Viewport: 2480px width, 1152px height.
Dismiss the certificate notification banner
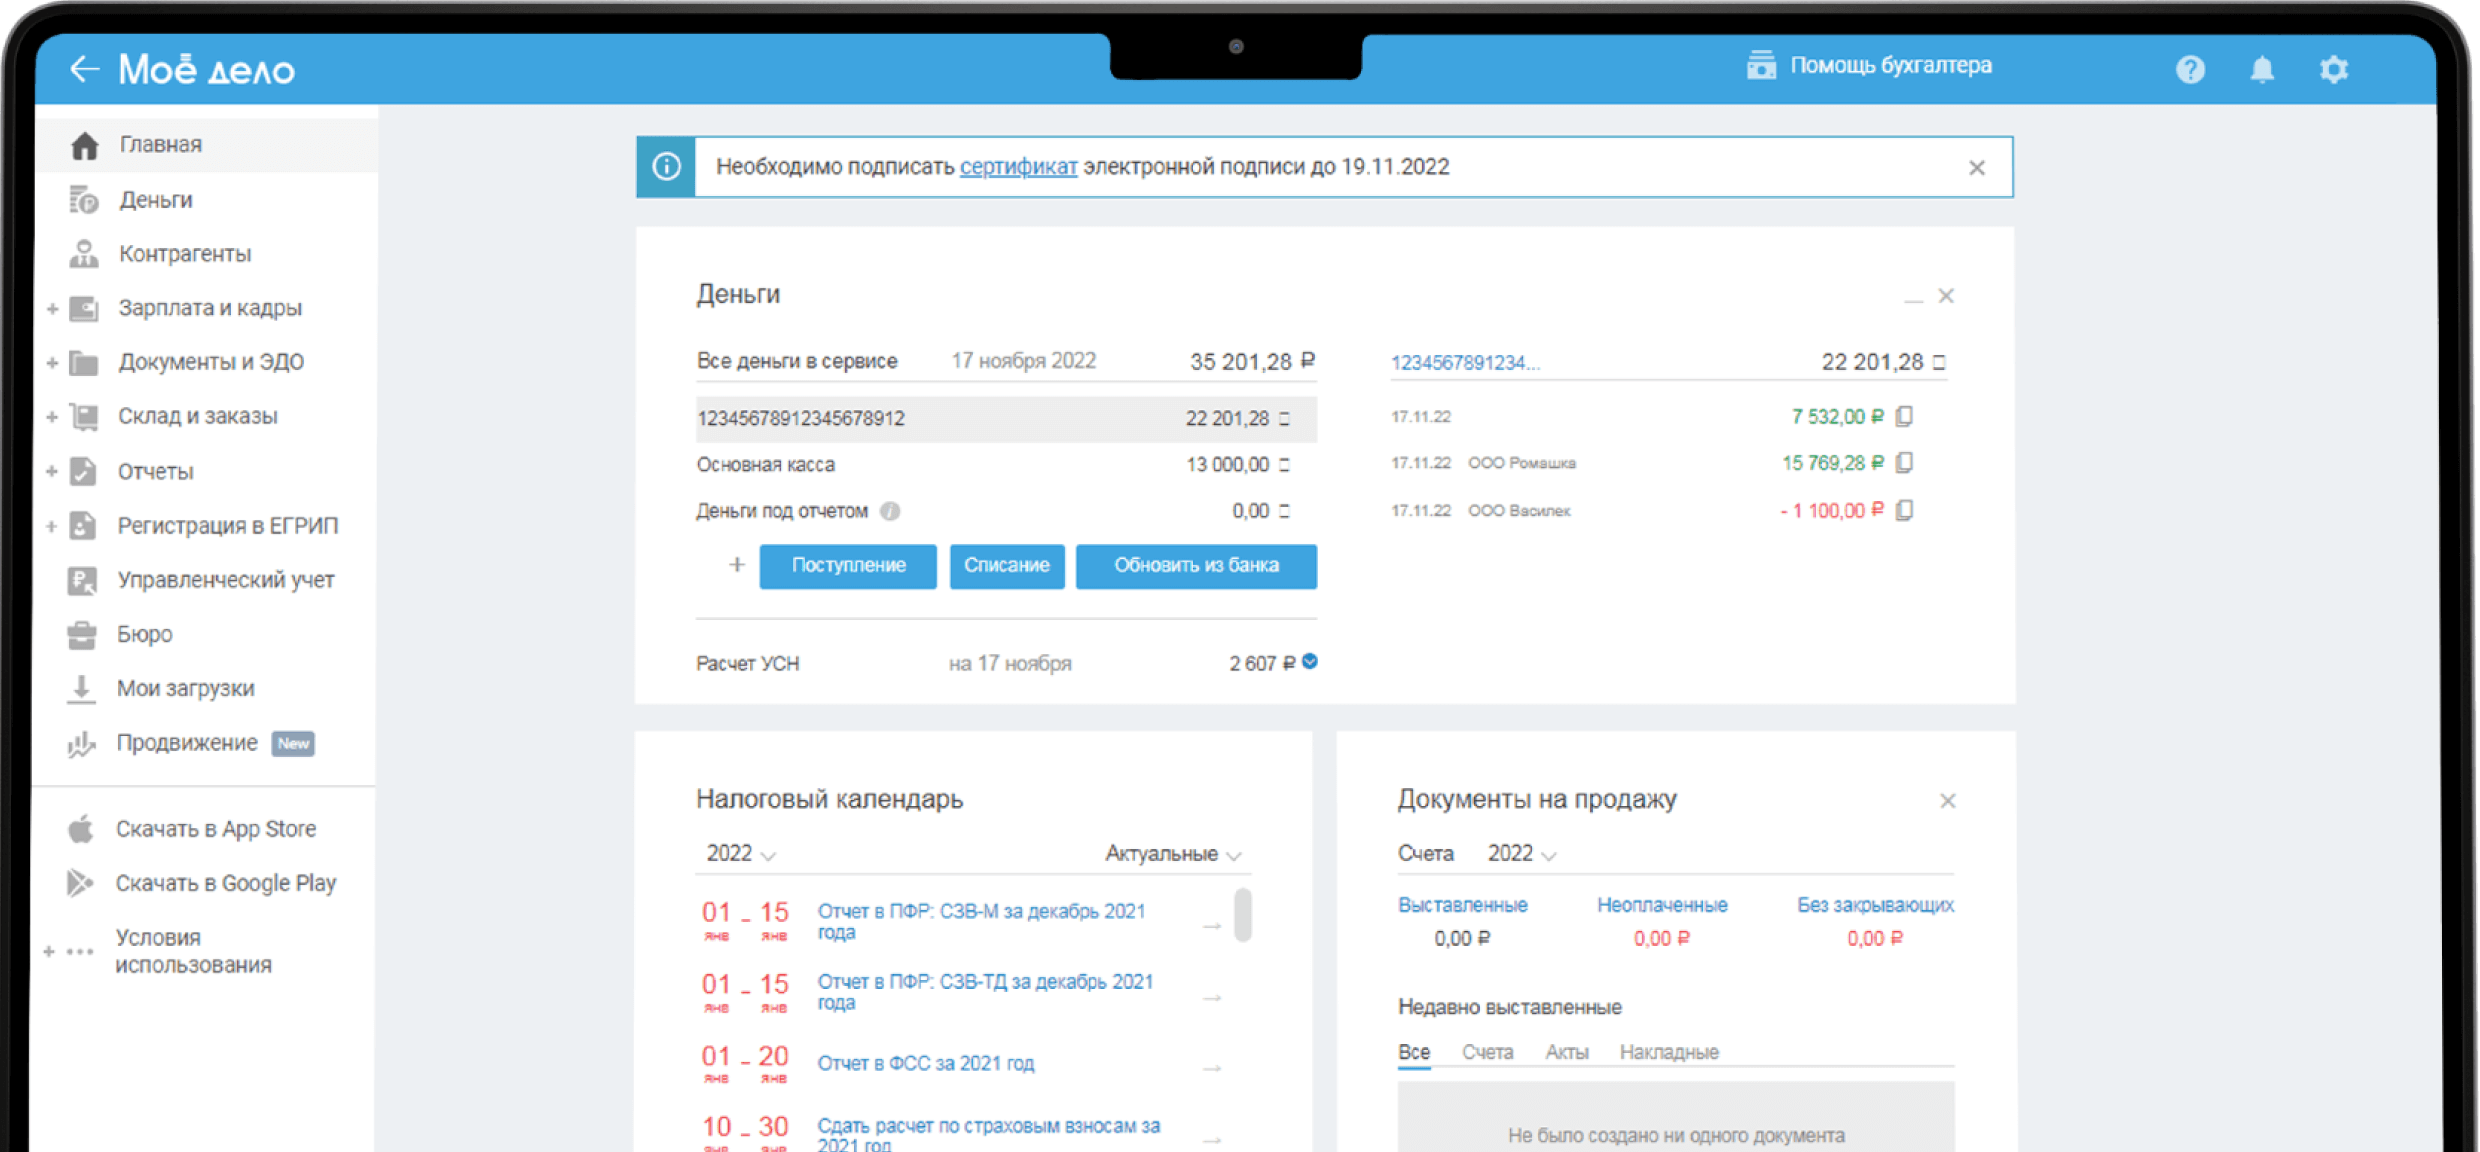1976,168
